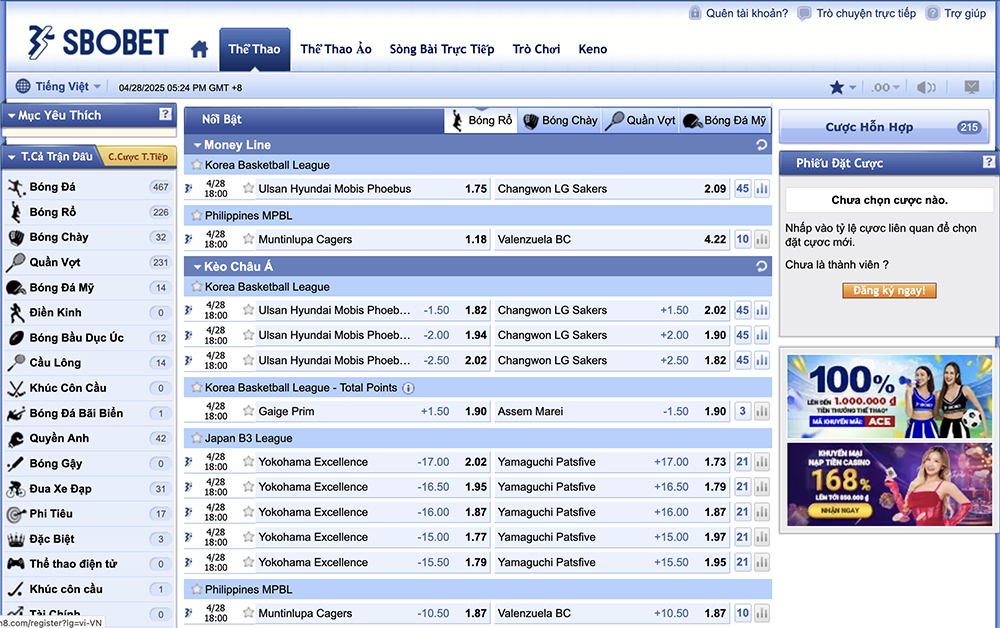Select odds 2.09 for Changwon LG Sakers
The width and height of the screenshot is (1000, 628).
click(x=715, y=188)
